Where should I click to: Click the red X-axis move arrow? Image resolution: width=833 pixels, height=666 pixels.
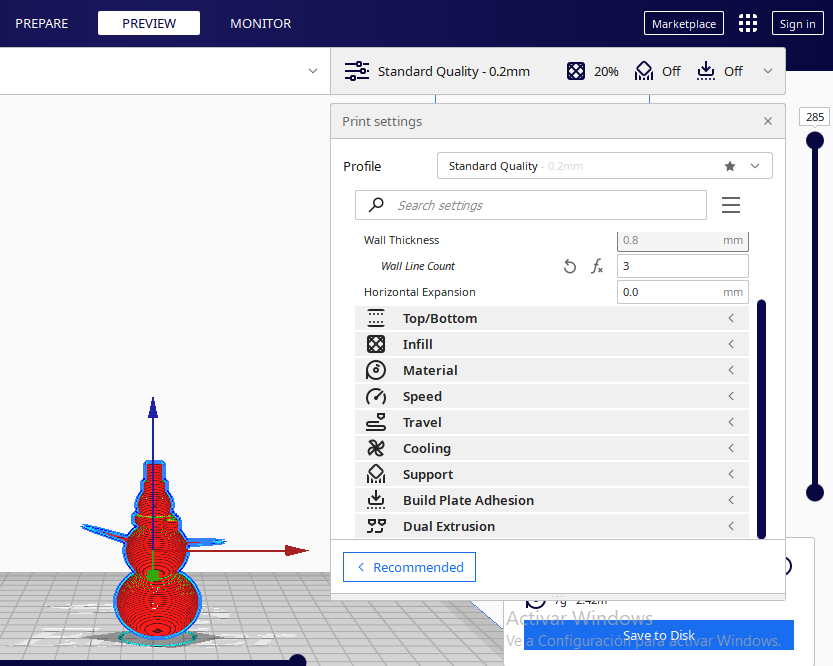[x=296, y=551]
